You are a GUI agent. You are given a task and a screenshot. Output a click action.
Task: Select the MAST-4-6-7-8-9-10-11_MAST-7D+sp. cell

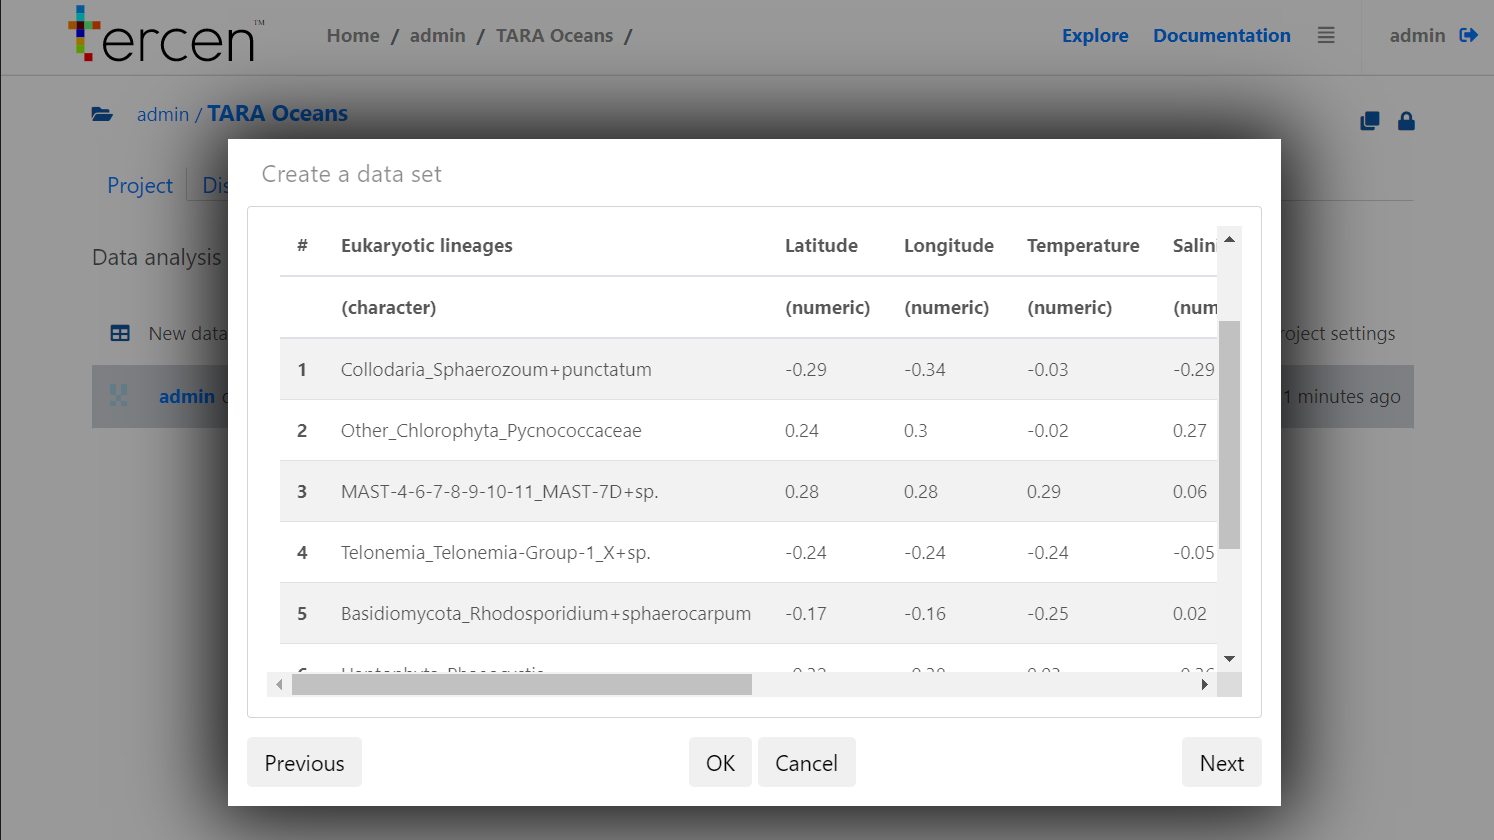499,492
